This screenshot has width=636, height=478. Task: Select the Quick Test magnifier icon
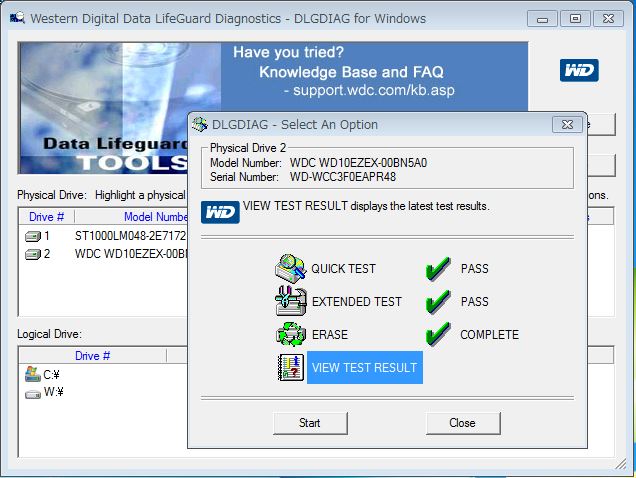tap(290, 268)
